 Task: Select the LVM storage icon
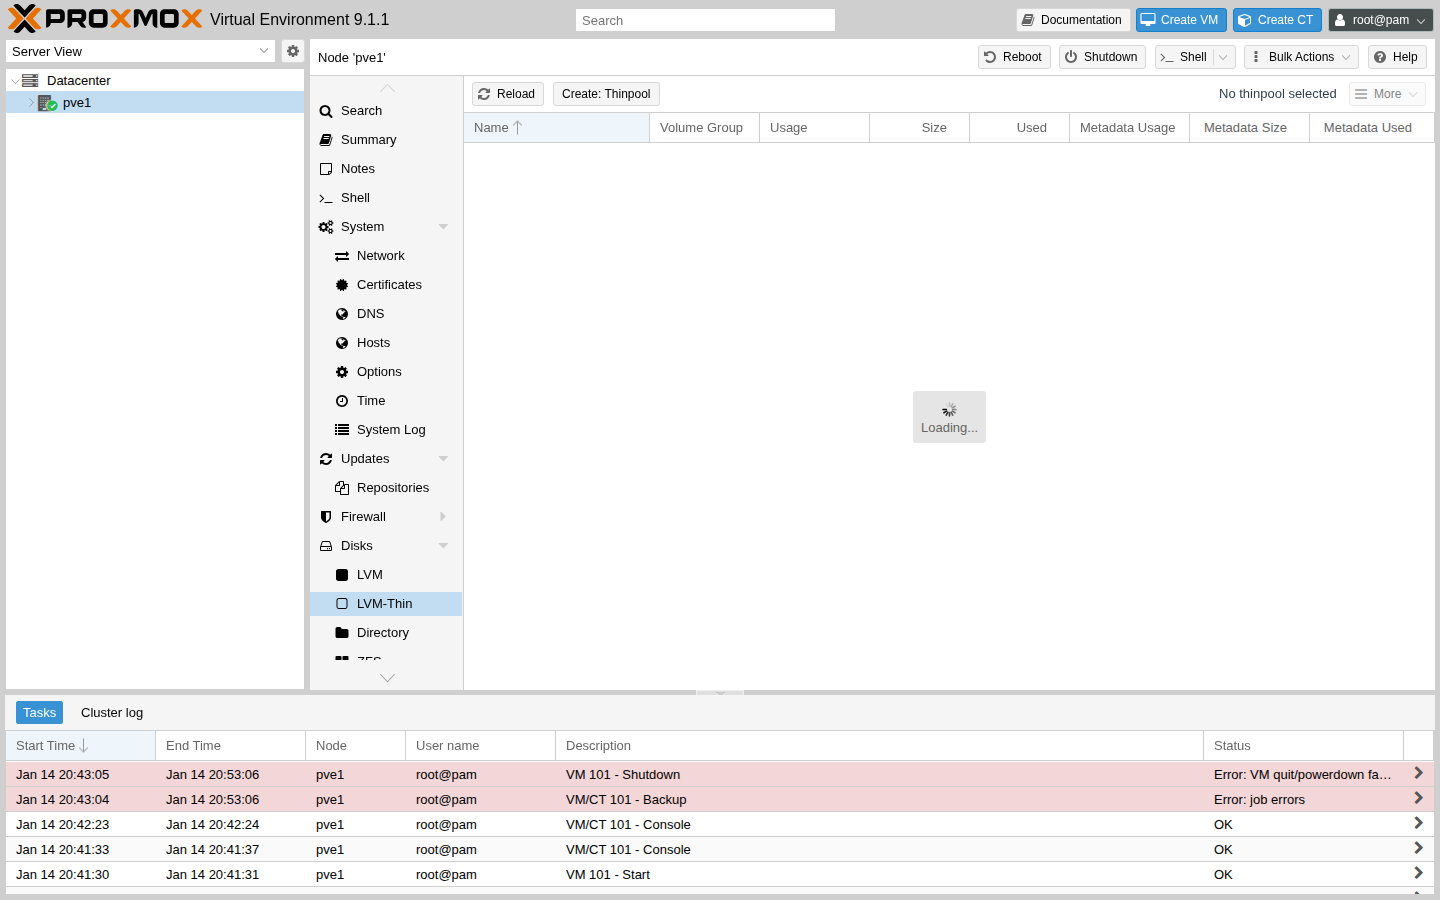coord(342,574)
